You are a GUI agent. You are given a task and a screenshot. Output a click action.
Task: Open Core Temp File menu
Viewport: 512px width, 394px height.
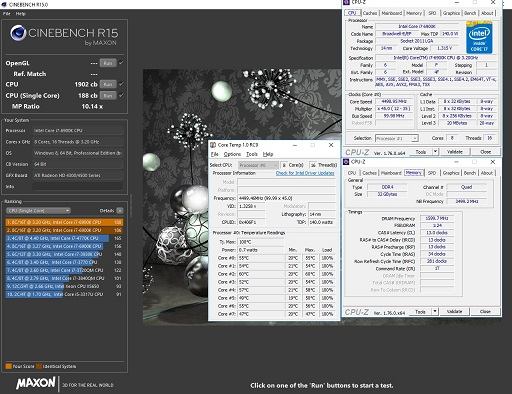click(215, 154)
